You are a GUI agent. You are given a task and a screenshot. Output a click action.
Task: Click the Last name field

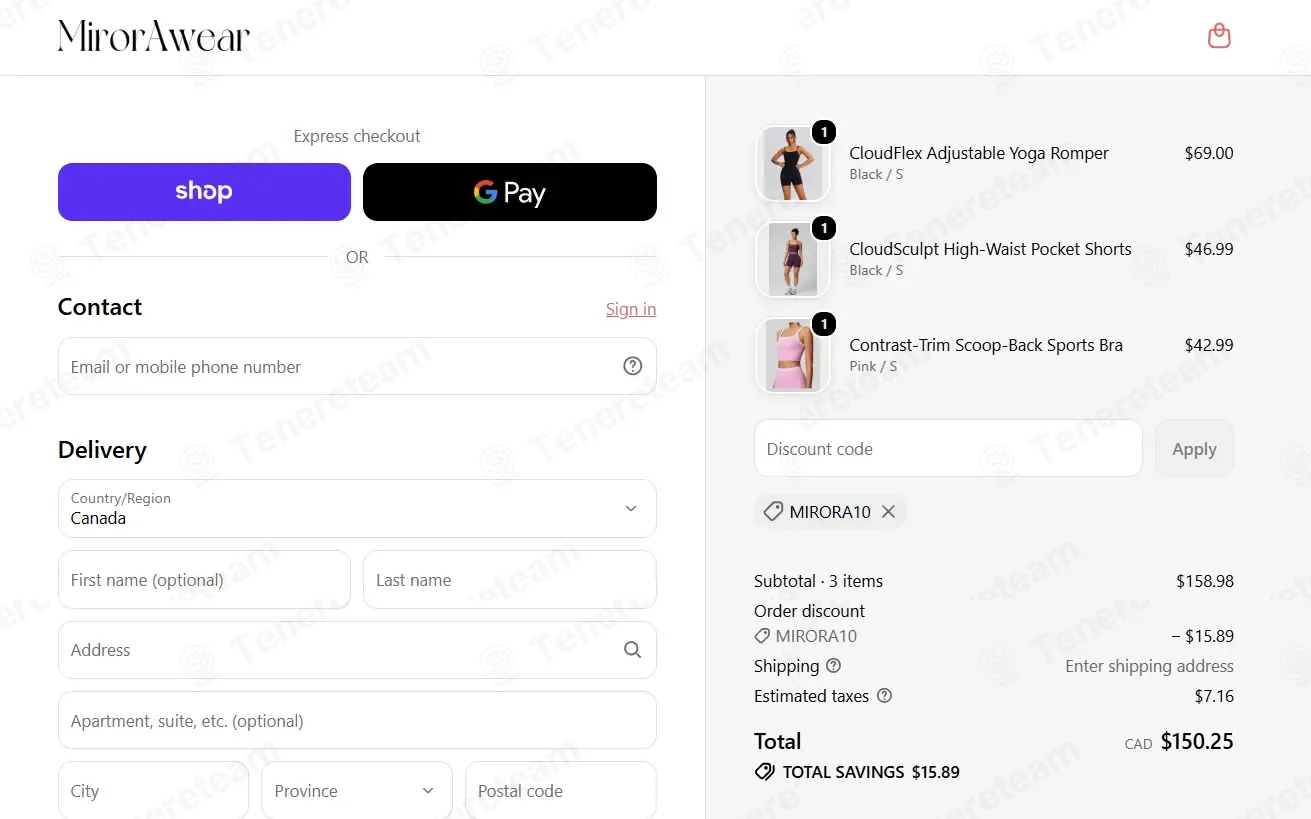[x=510, y=580]
